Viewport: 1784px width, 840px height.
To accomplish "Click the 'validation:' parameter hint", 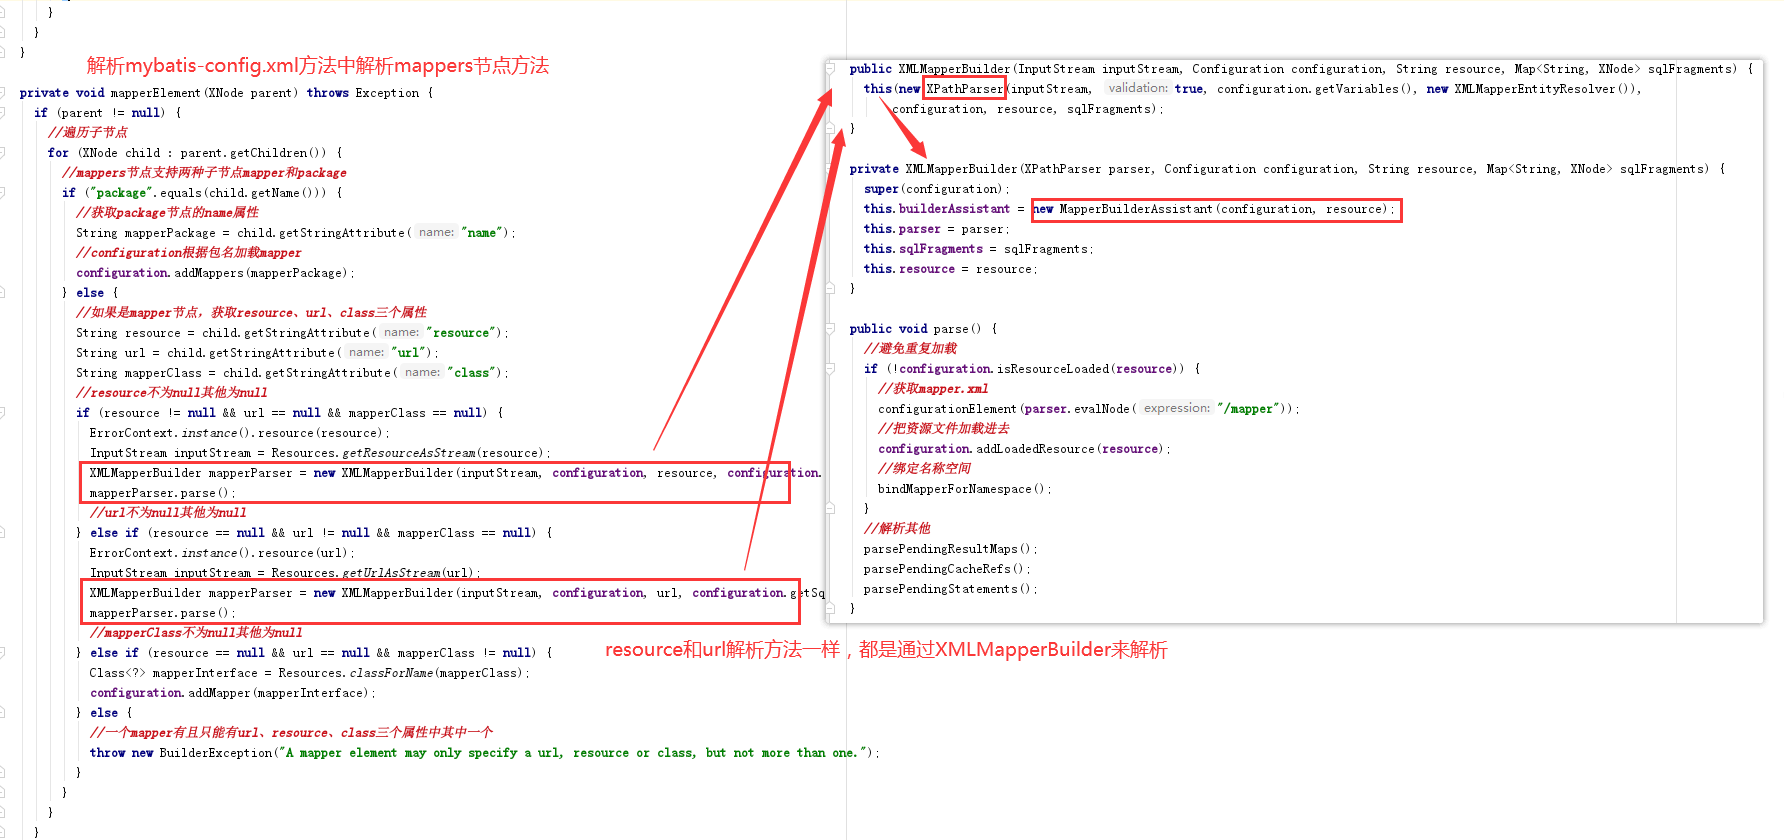I will [1138, 89].
